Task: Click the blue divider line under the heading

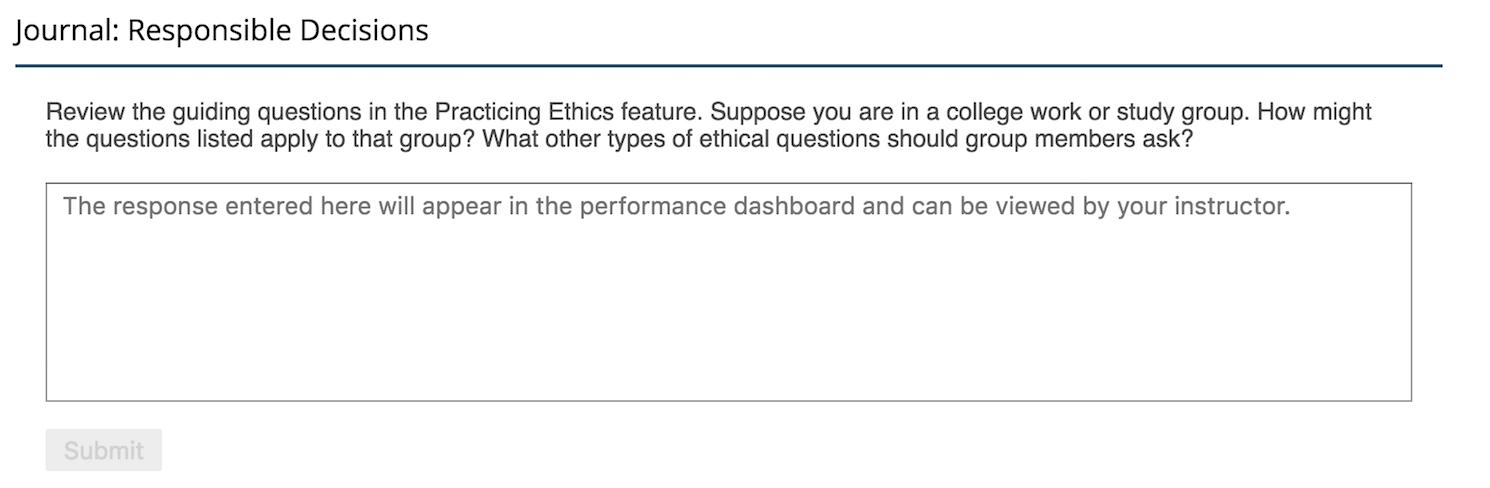Action: click(x=728, y=66)
